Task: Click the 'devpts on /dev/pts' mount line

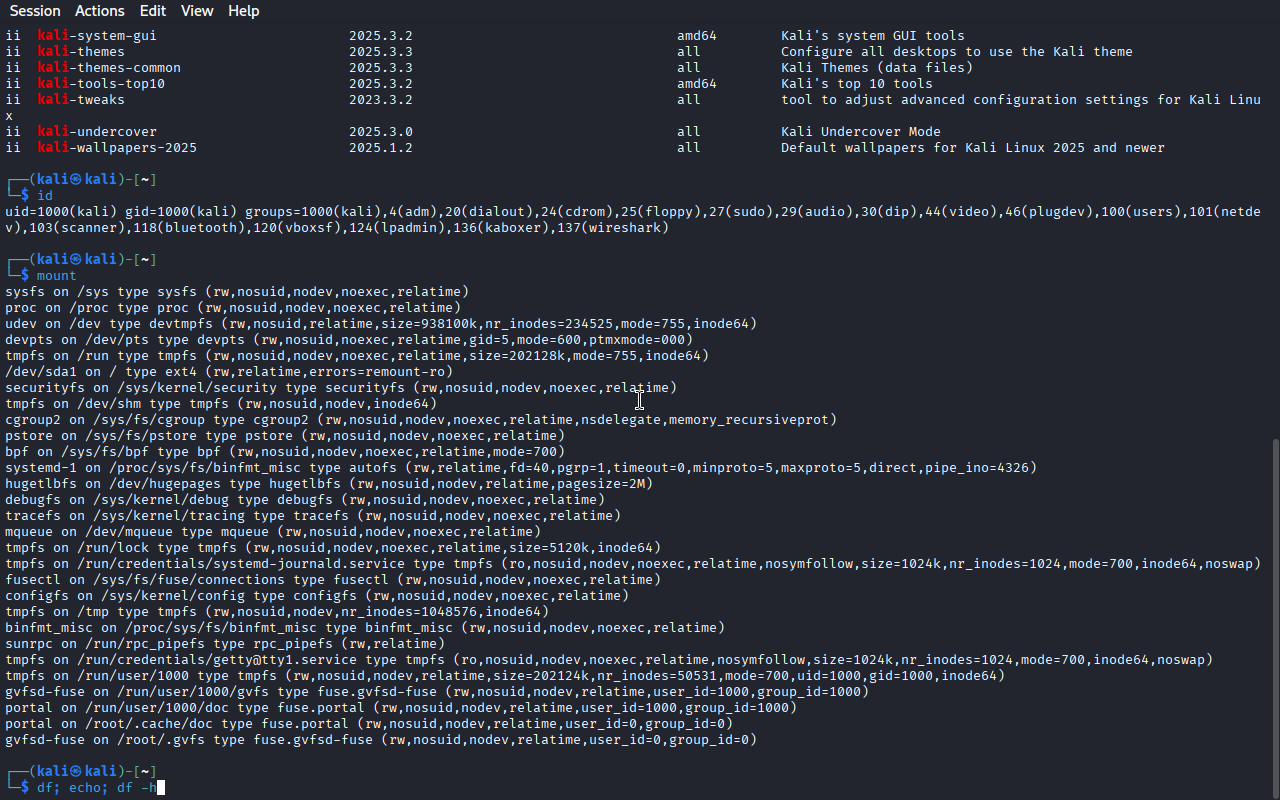Action: pyautogui.click(x=349, y=340)
